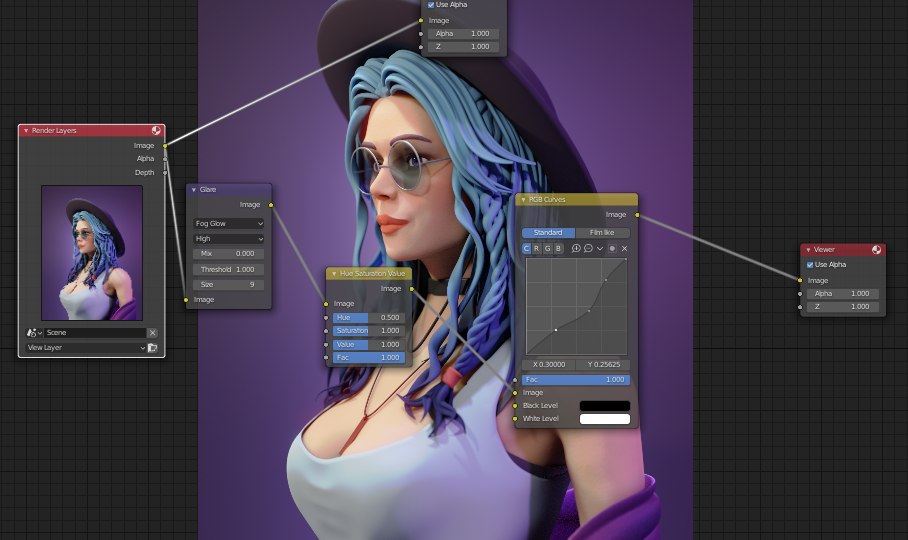Click the Viewer node Alpha value field
This screenshot has height=540, width=908.
(842, 294)
